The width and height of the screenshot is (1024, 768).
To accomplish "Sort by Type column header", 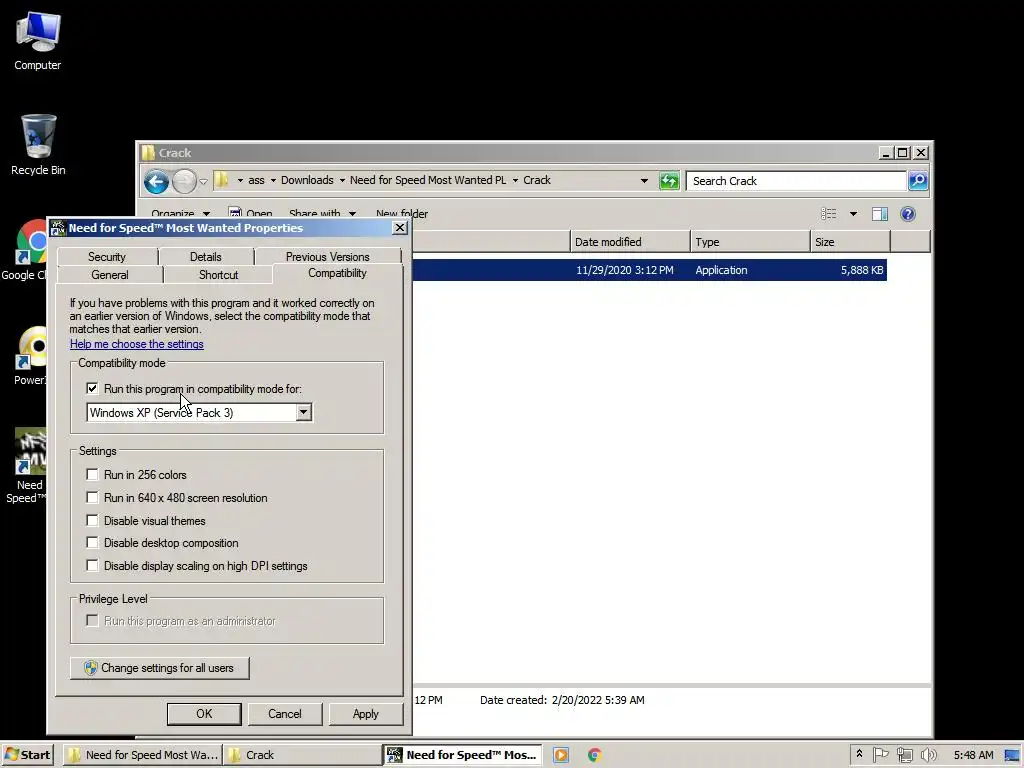I will 750,242.
